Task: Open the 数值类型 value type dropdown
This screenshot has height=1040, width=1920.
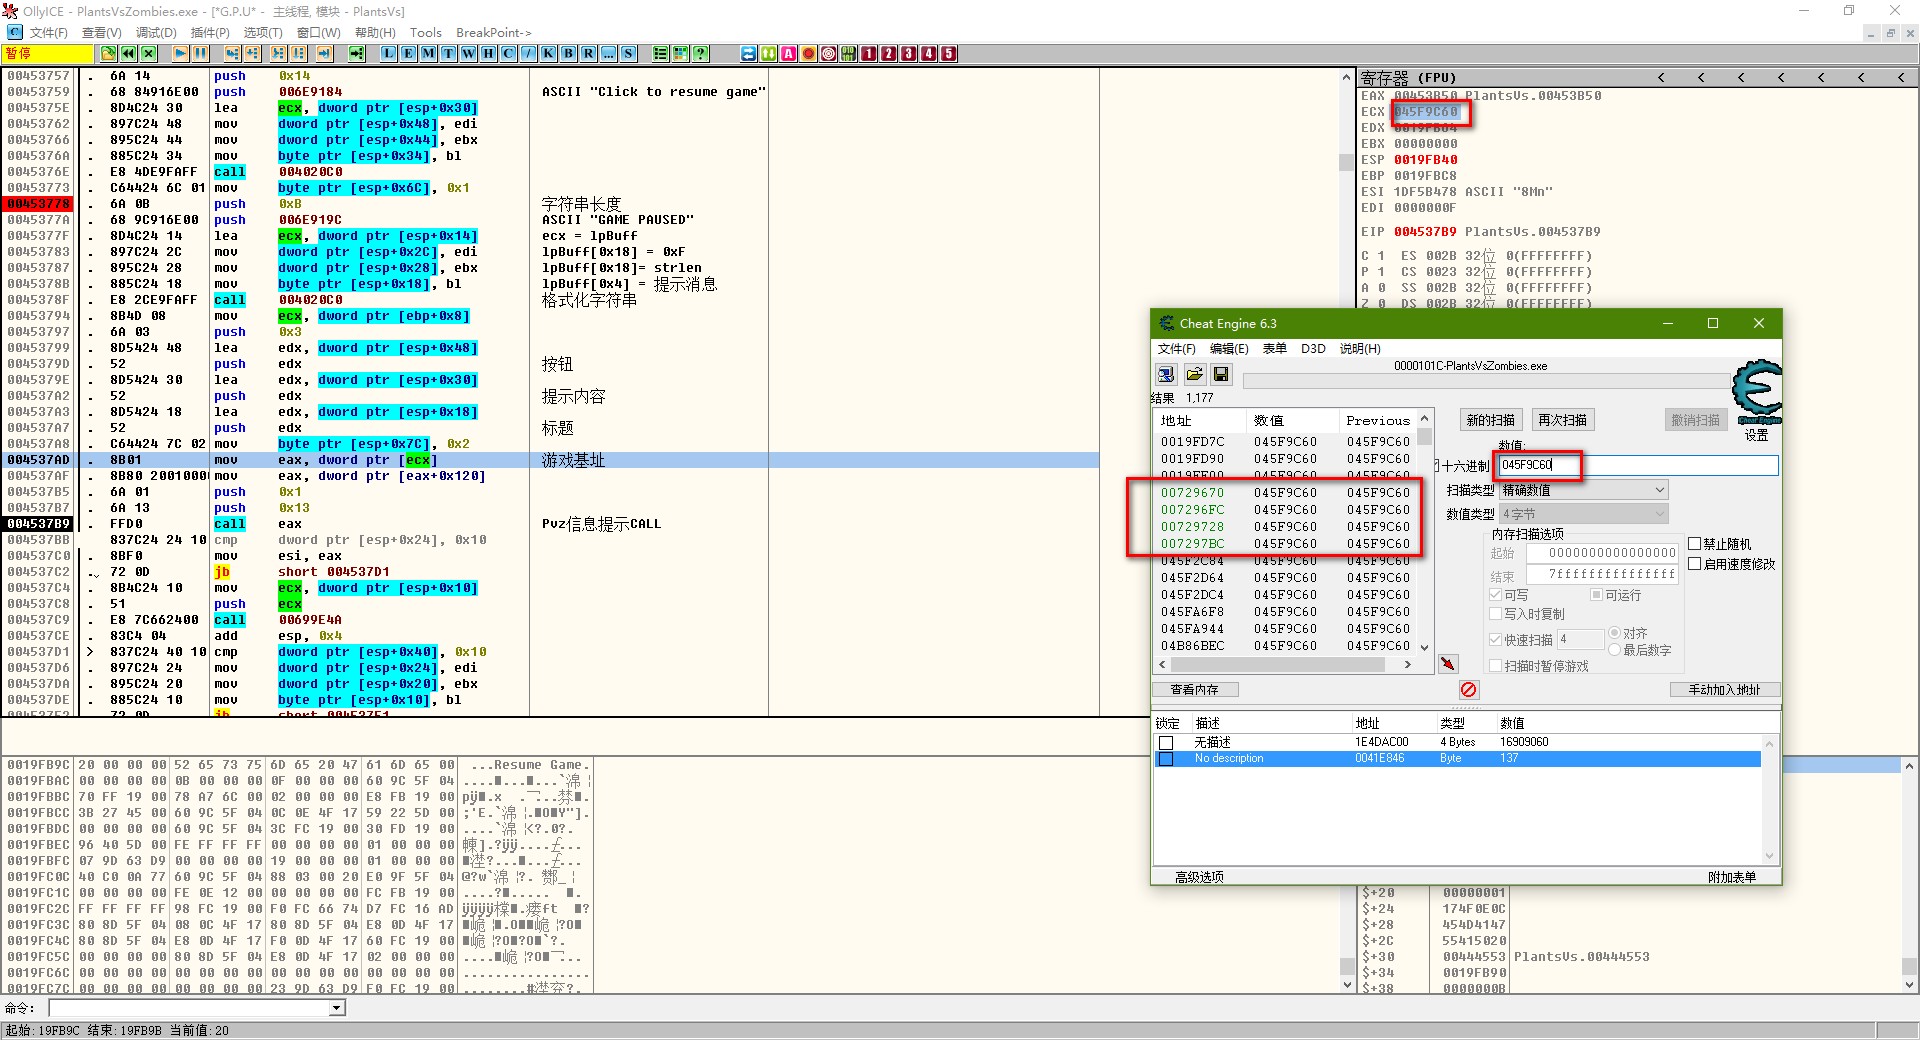Action: coord(1583,514)
